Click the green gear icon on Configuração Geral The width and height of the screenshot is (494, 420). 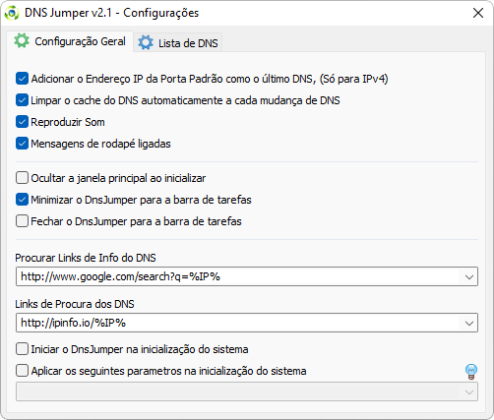pos(22,41)
